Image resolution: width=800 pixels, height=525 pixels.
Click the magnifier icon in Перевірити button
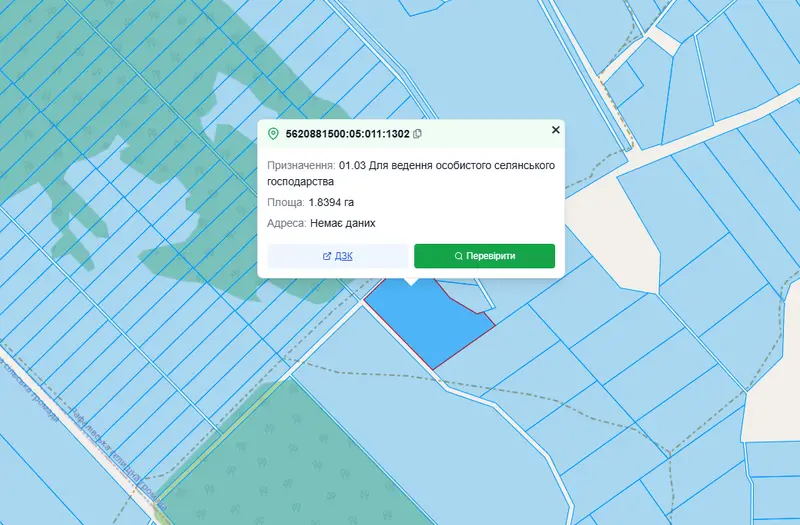coord(459,256)
